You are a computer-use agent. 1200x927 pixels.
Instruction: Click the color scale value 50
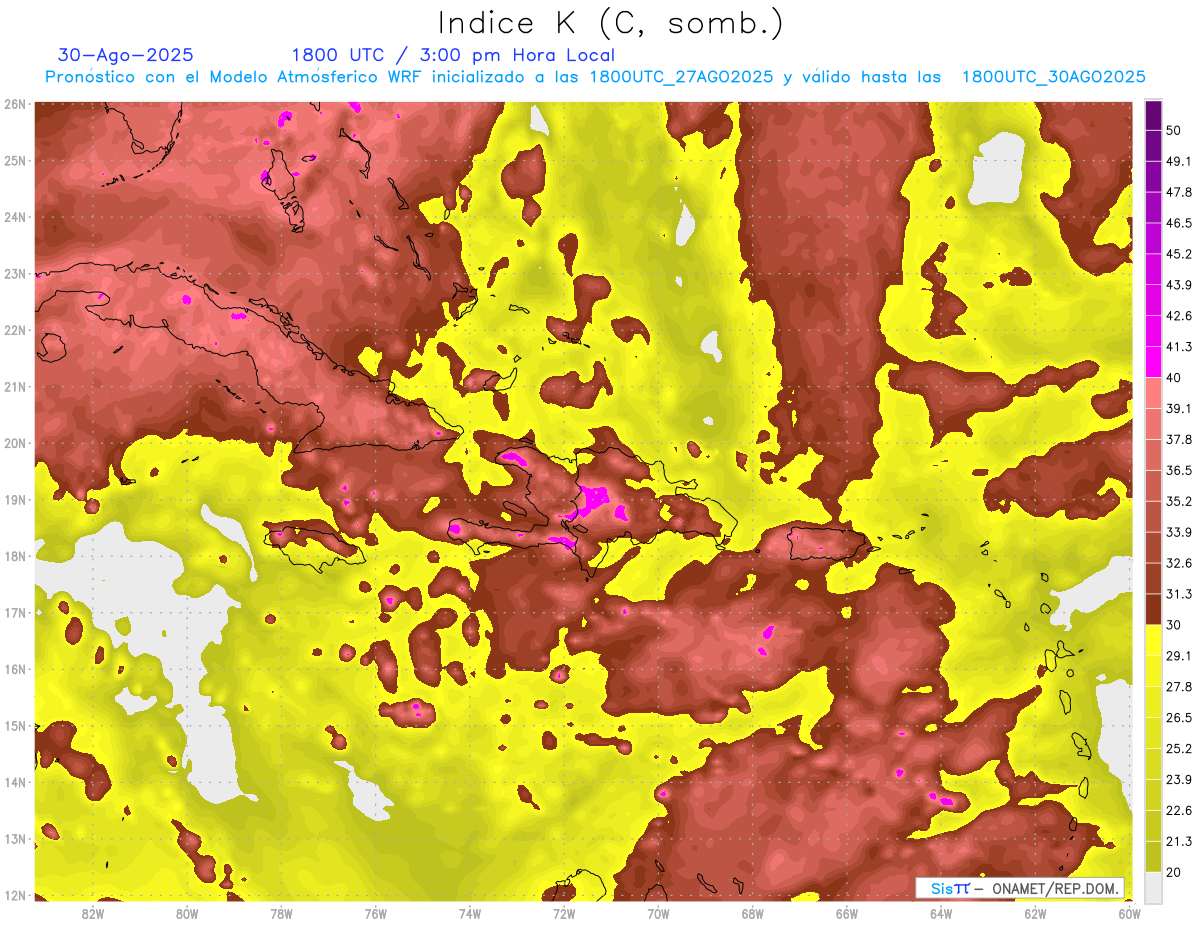[x=1173, y=130]
